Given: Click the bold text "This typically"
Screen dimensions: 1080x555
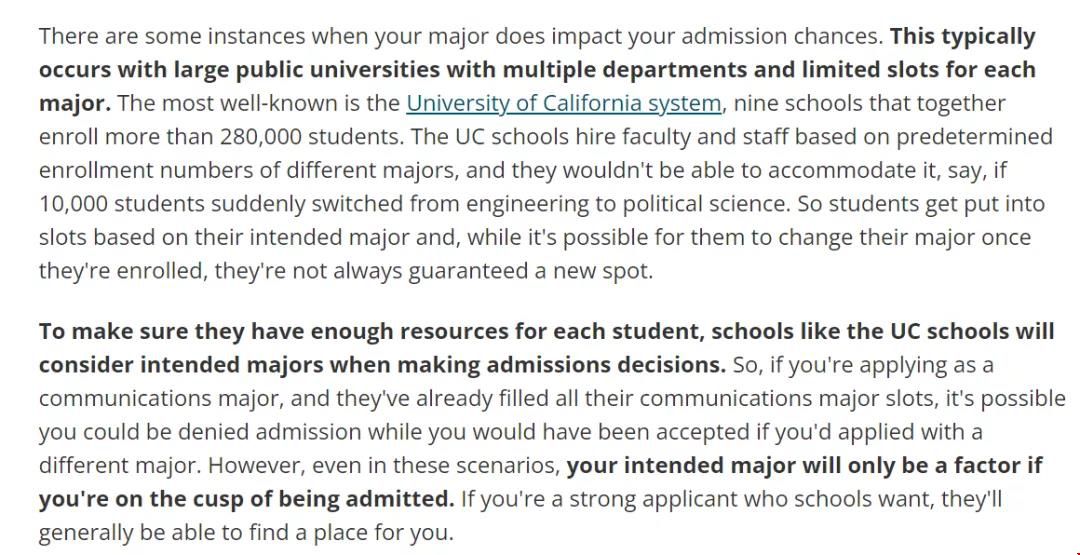Looking at the screenshot, I should tap(963, 36).
